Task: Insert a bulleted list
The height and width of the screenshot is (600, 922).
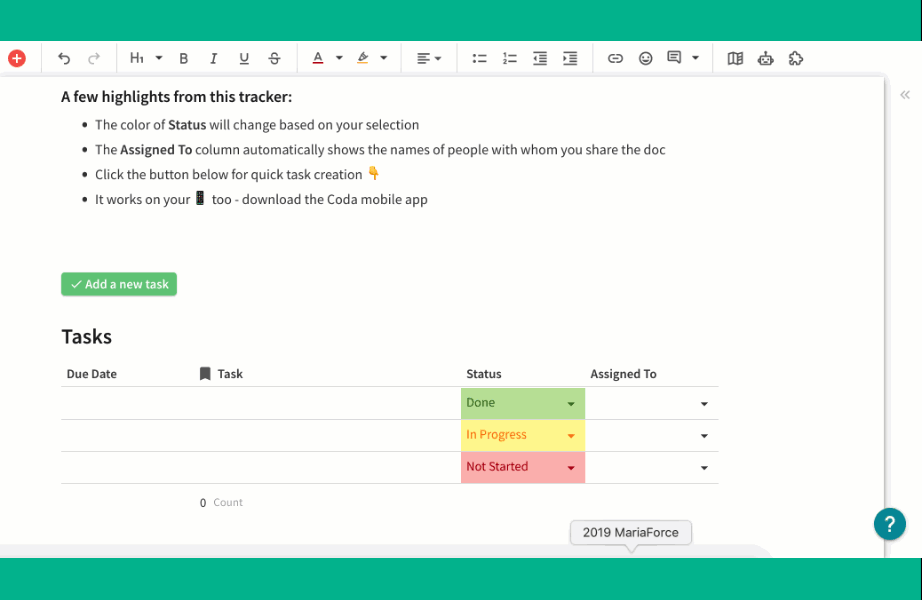Action: (x=479, y=58)
